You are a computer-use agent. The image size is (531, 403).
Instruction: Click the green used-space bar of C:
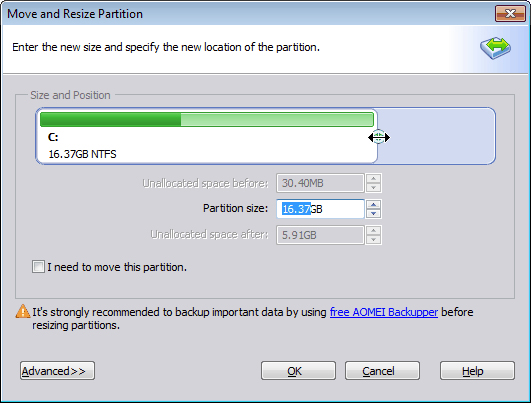click(110, 120)
